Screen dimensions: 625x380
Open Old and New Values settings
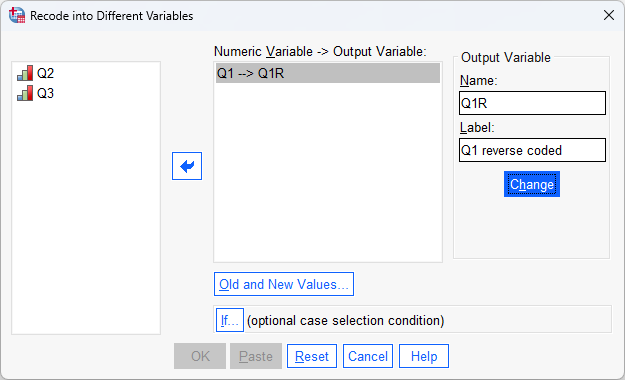pyautogui.click(x=284, y=284)
